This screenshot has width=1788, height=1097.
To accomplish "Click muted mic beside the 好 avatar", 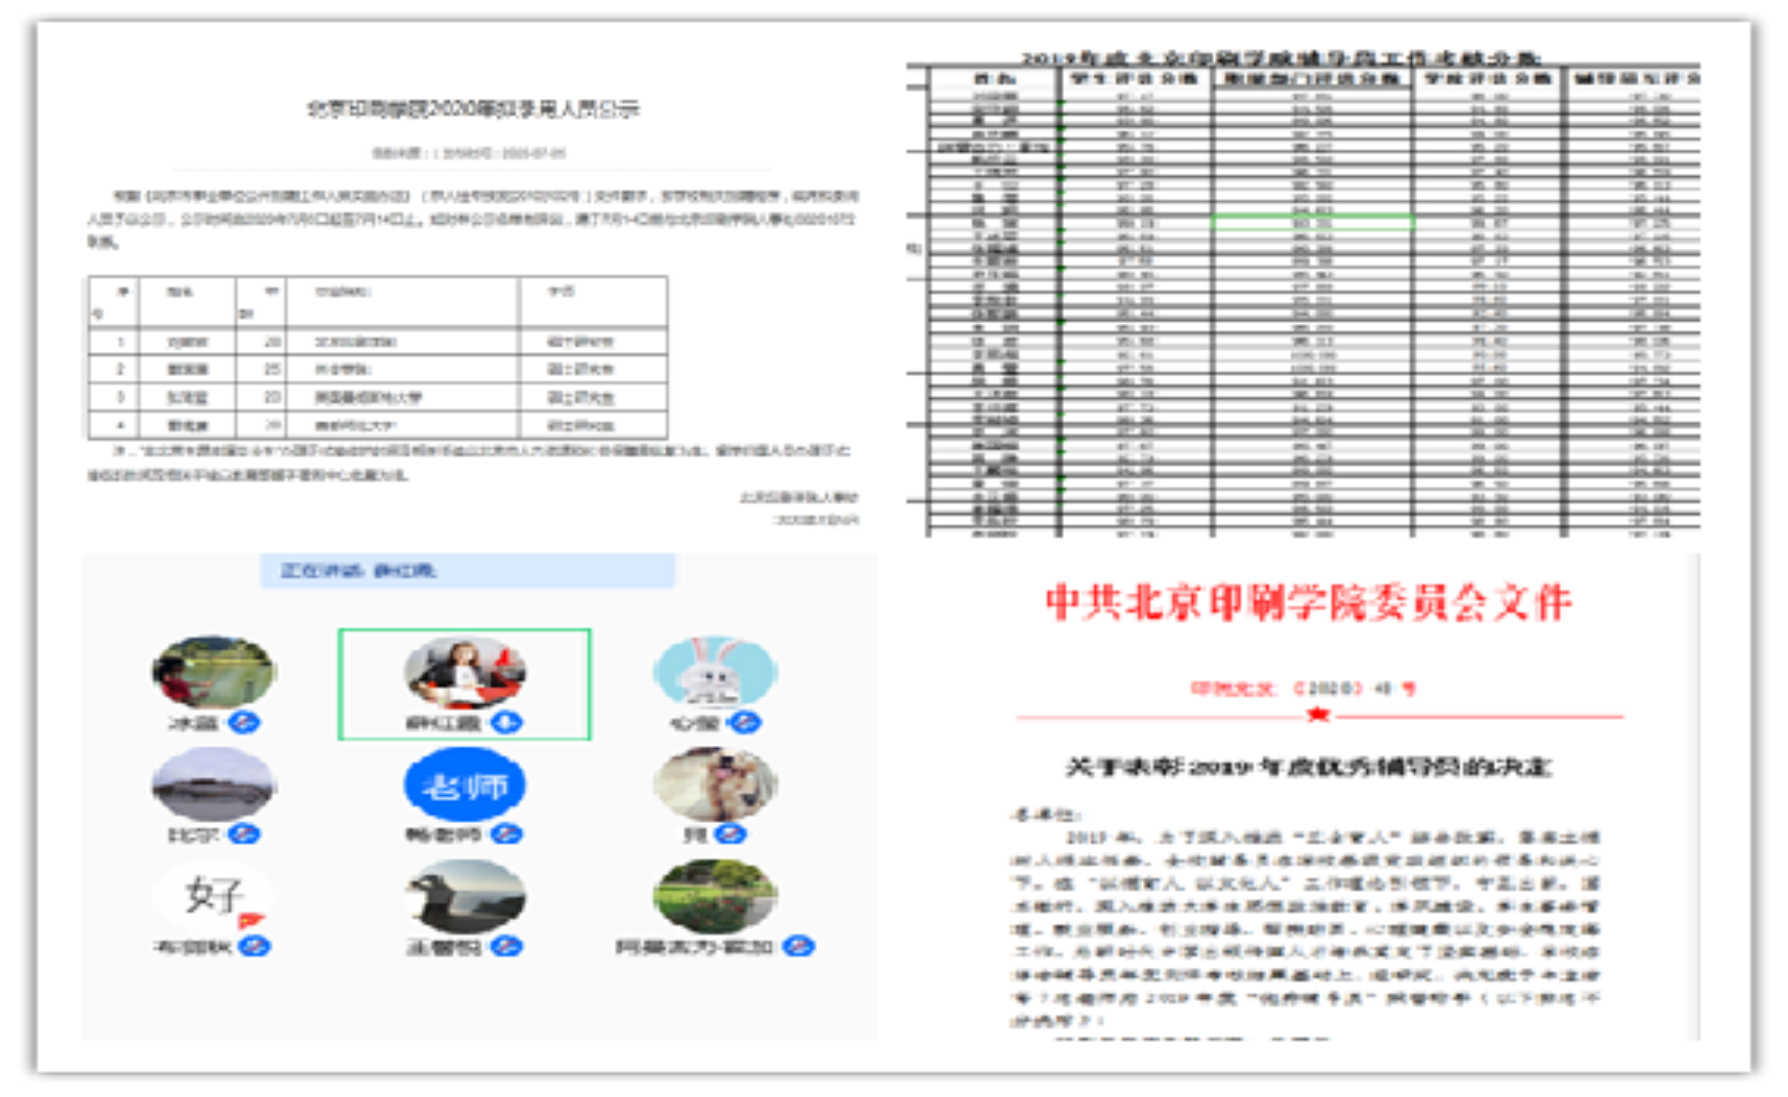I will (254, 946).
